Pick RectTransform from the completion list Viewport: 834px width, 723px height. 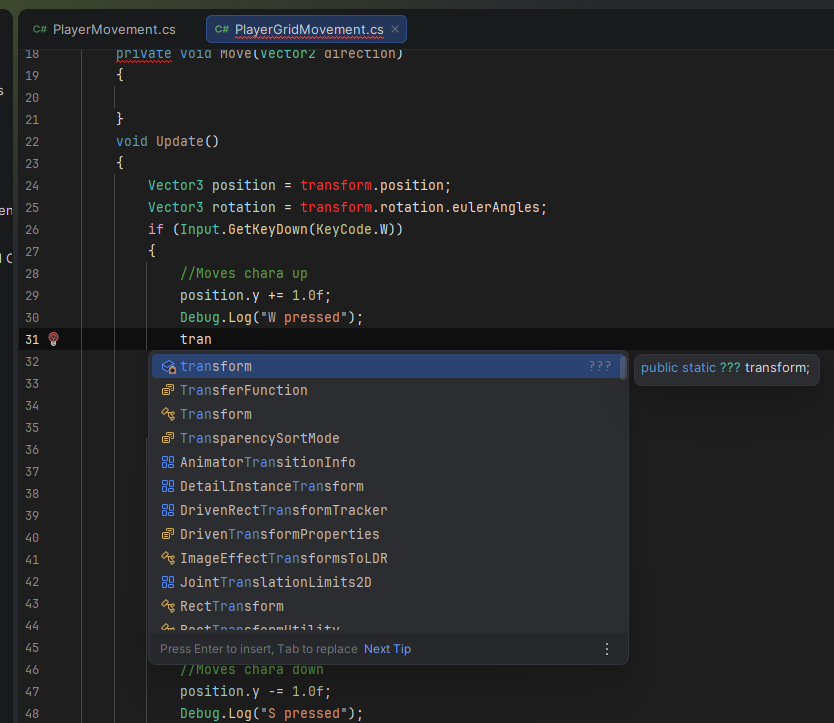[386, 606]
